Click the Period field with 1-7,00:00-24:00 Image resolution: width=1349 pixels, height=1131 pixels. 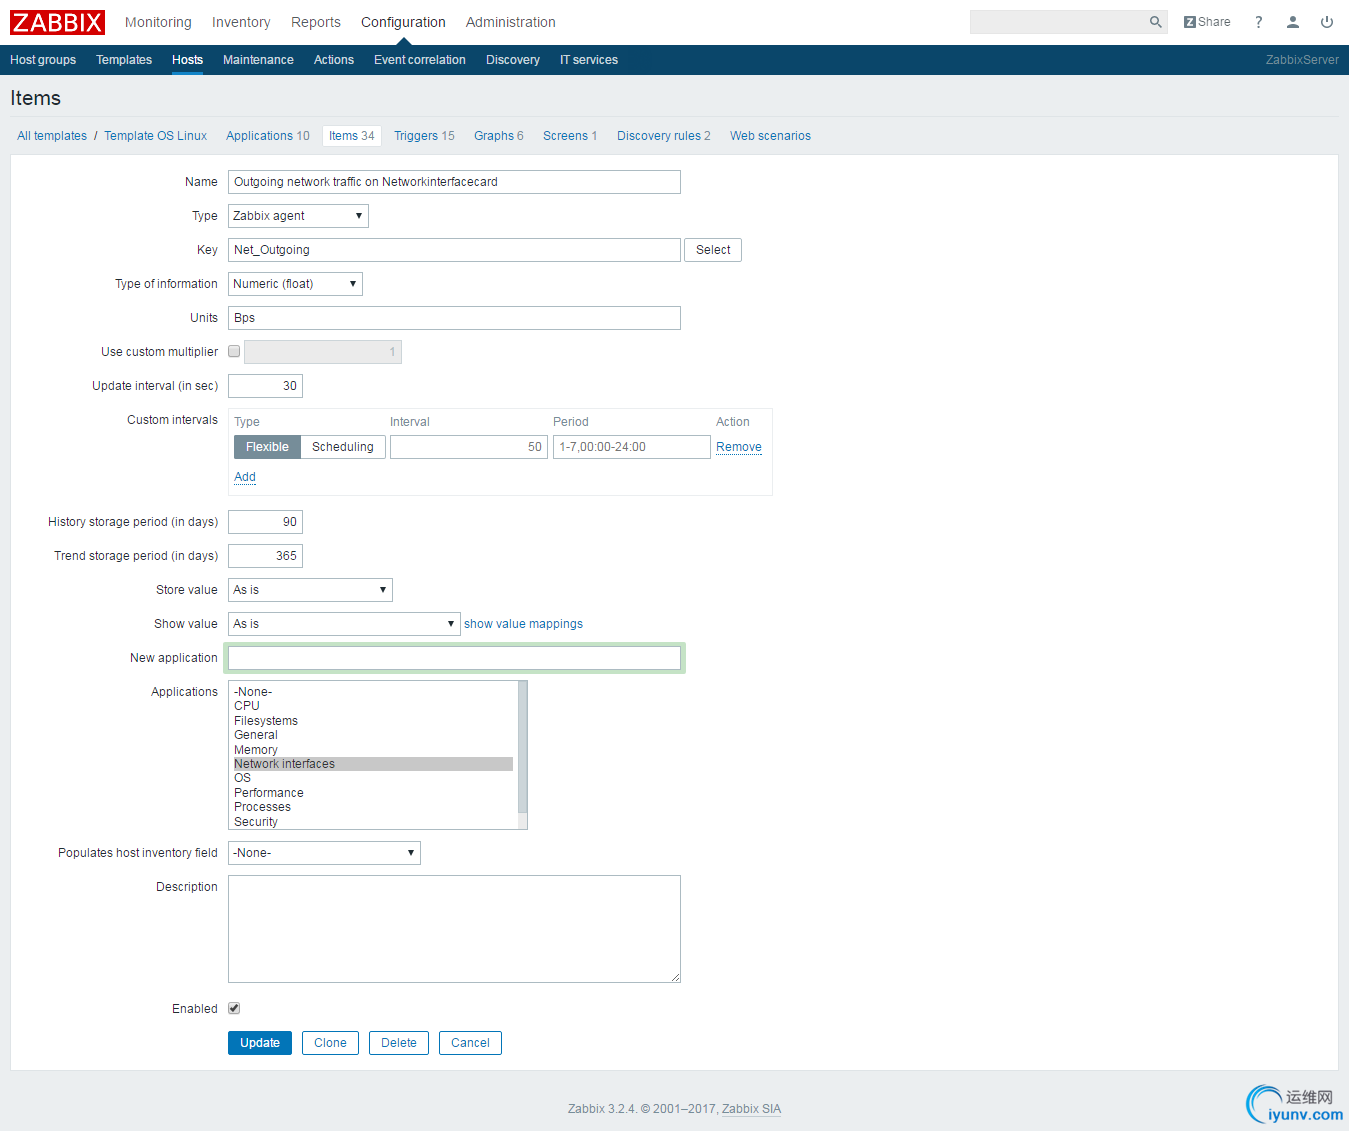[x=632, y=447]
